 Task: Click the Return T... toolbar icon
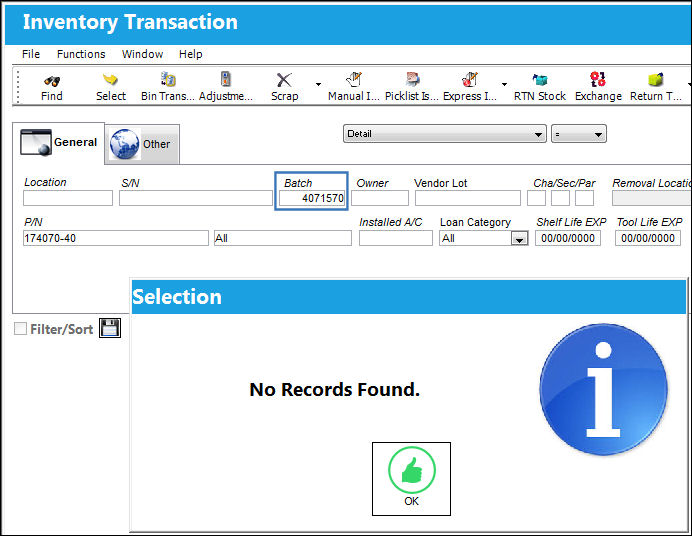tap(656, 80)
